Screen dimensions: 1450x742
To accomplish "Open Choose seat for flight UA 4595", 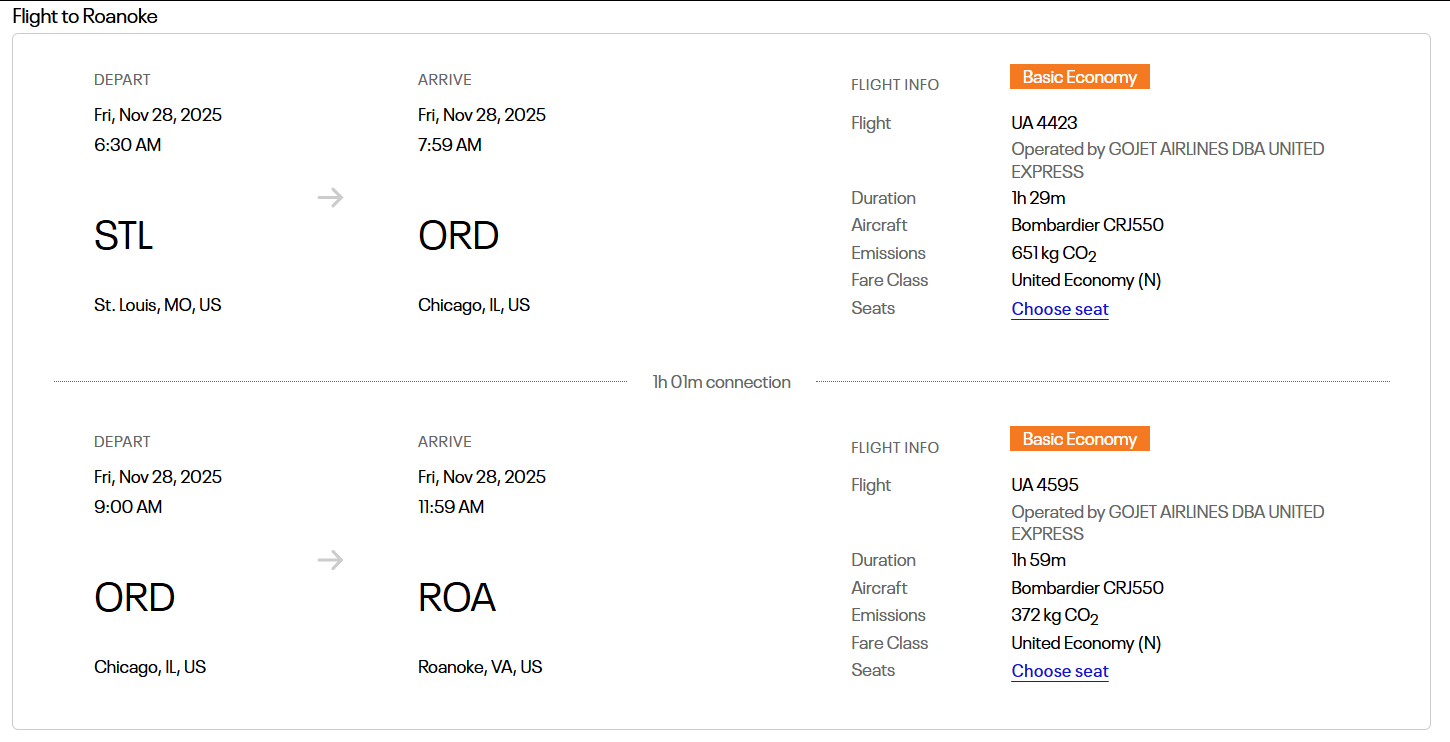I will pyautogui.click(x=1059, y=671).
